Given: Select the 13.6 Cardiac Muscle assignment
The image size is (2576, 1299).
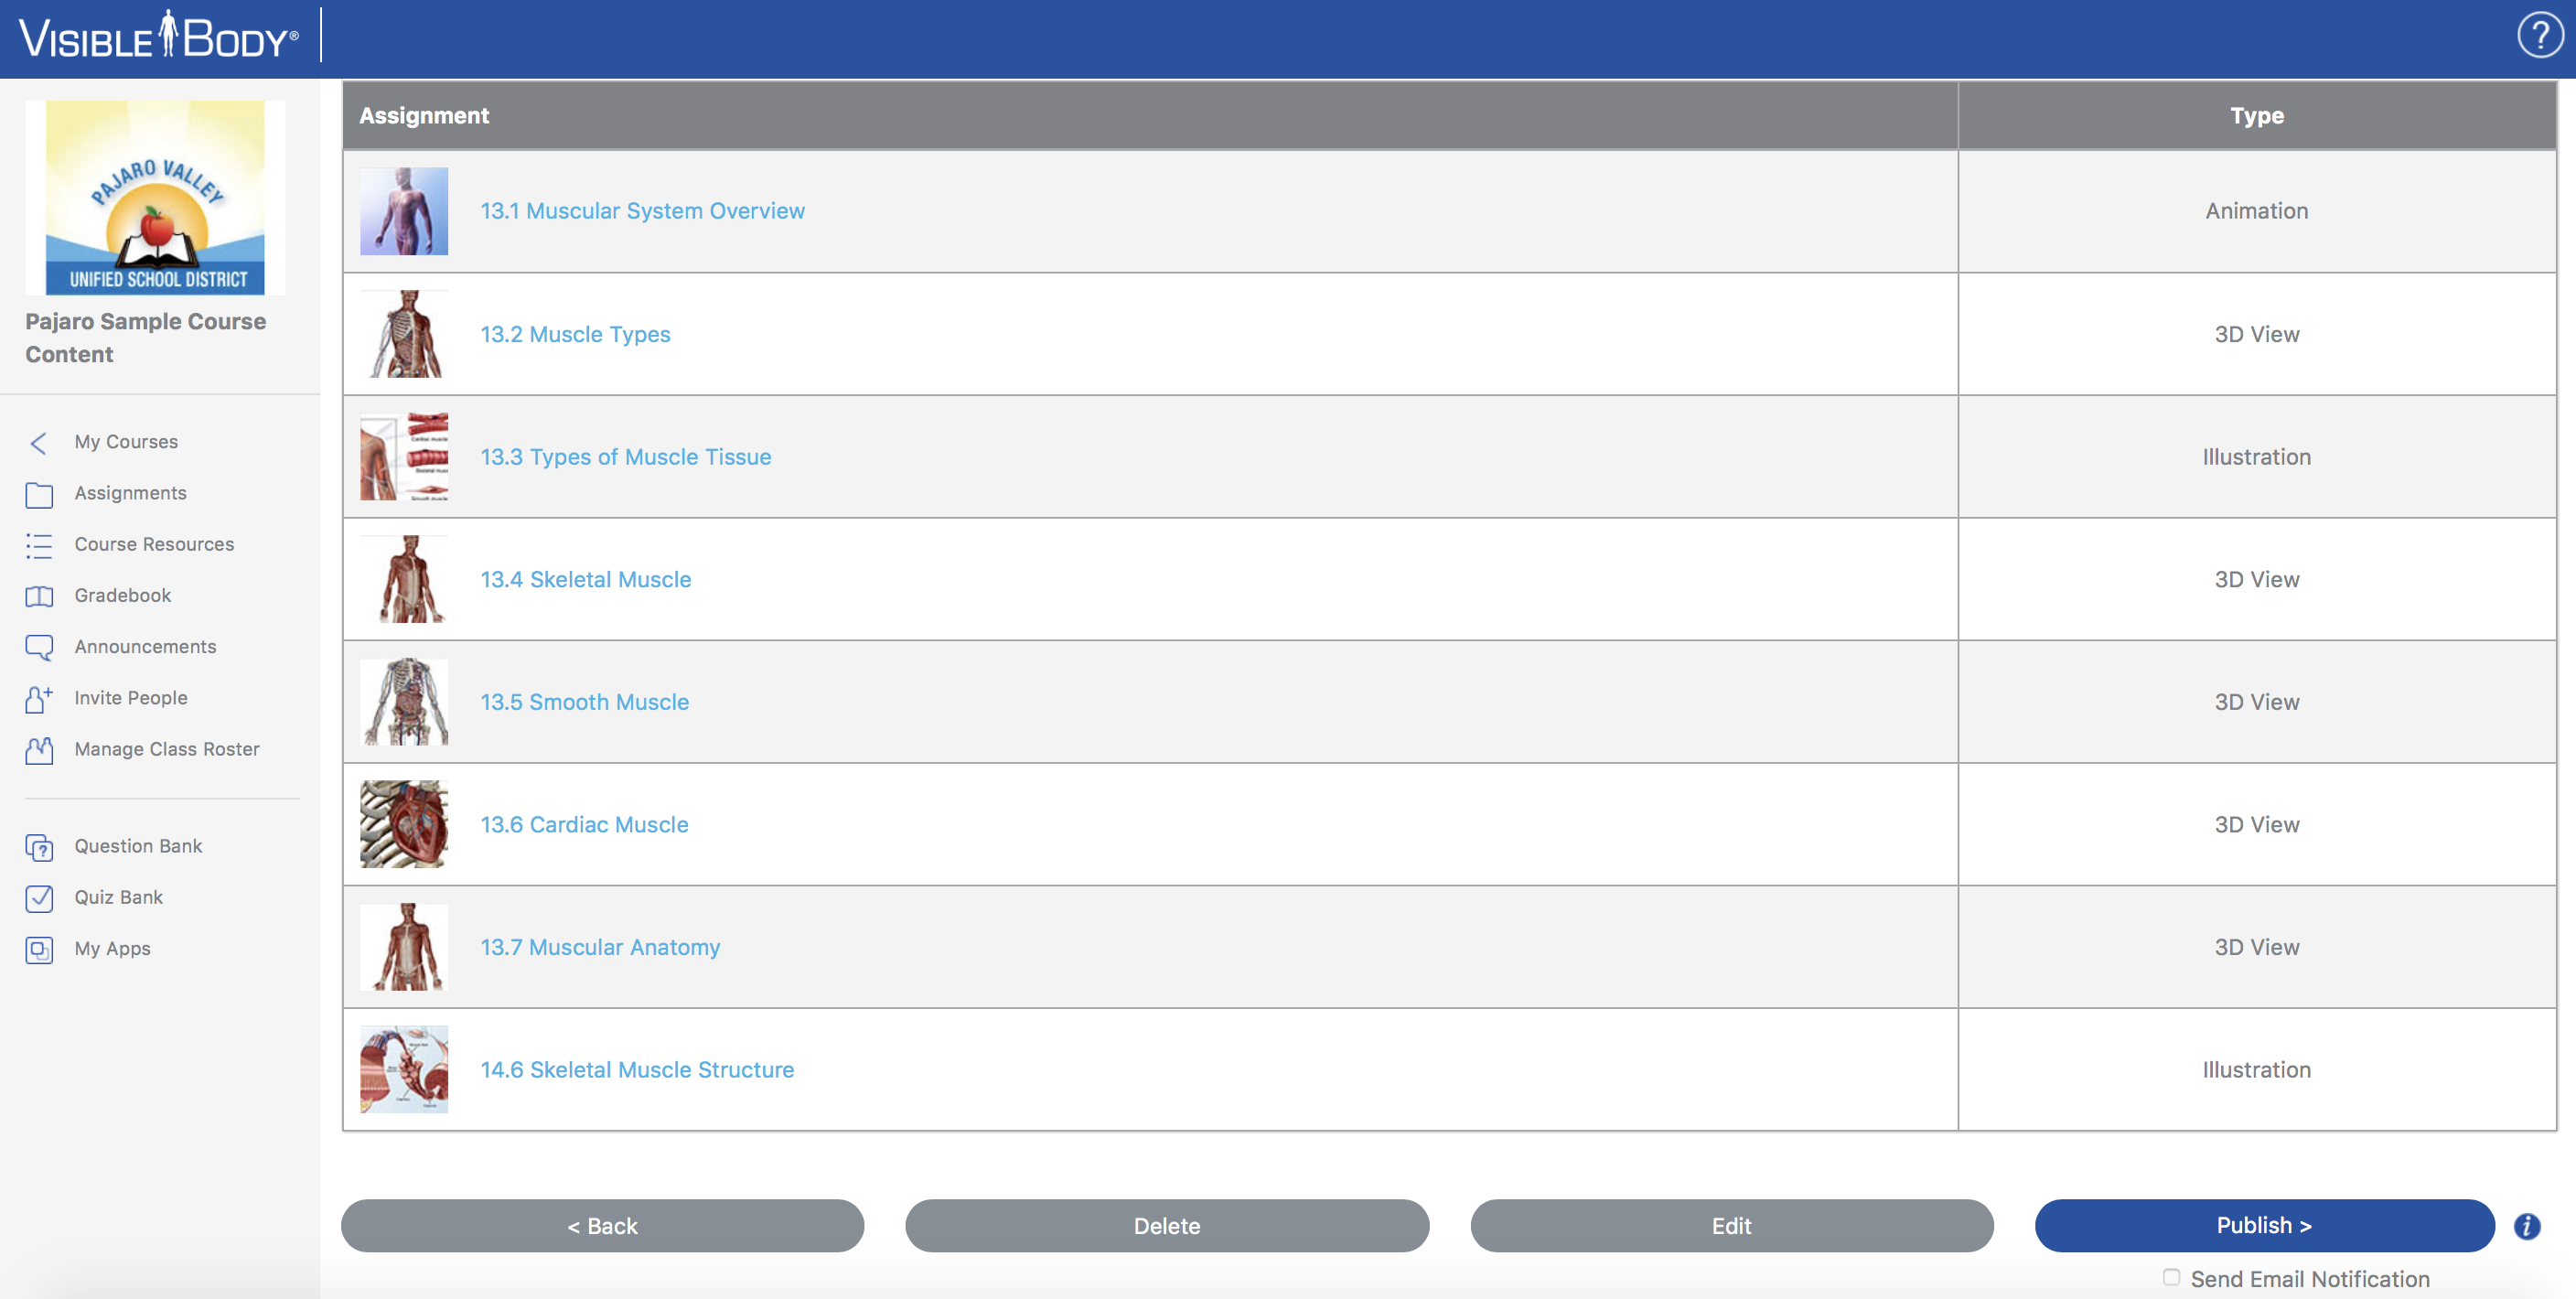Looking at the screenshot, I should (x=583, y=823).
